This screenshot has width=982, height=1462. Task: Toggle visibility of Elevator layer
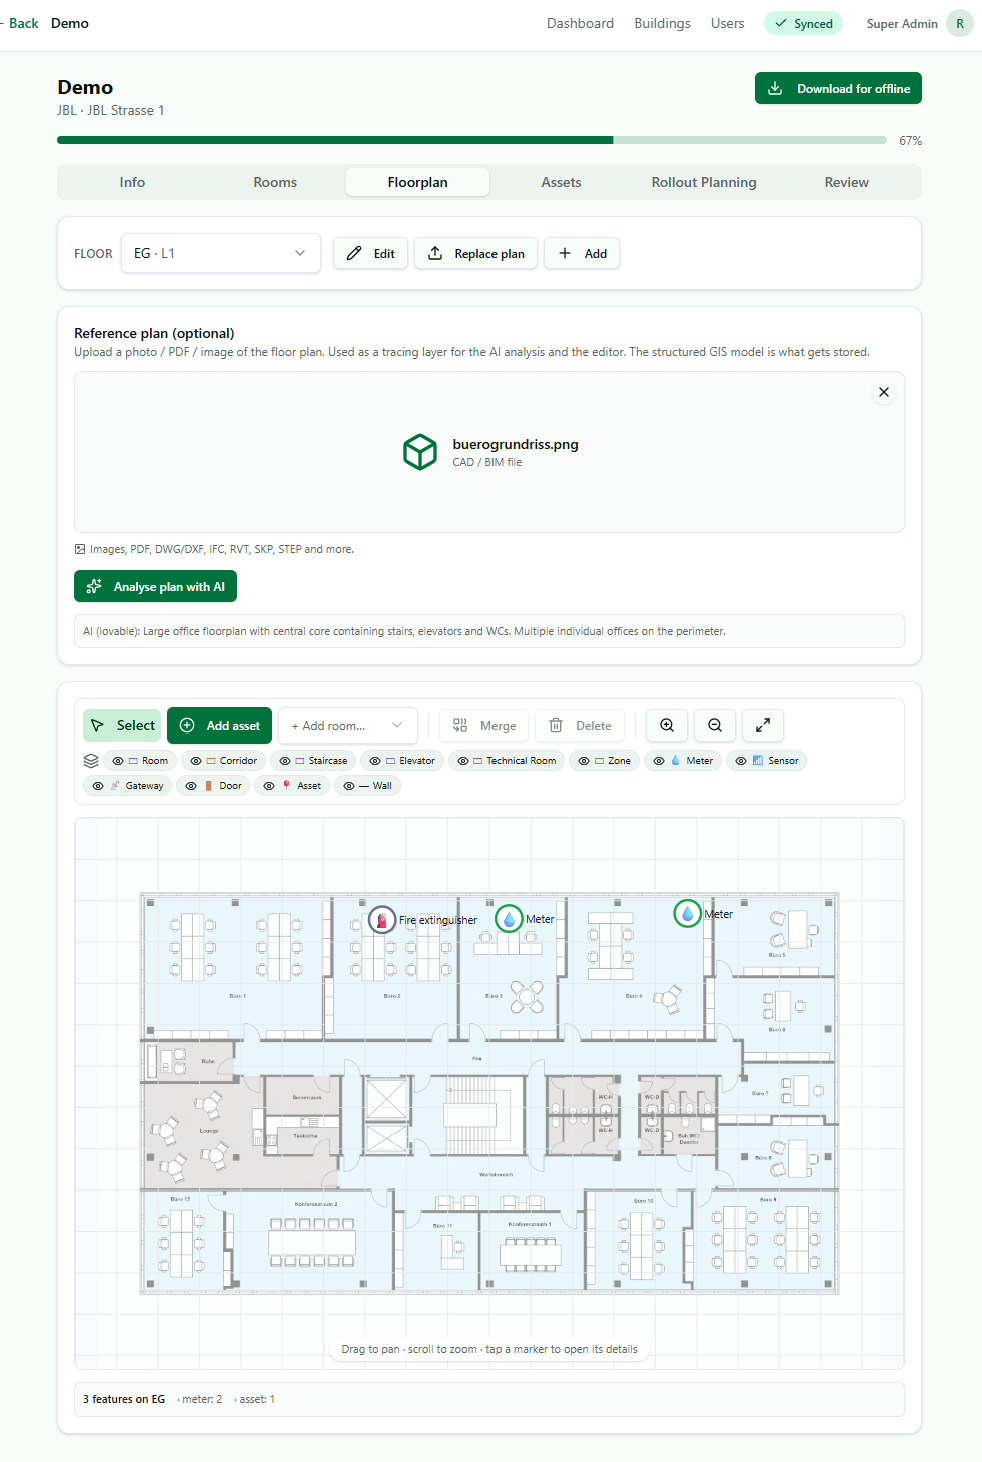coord(402,760)
